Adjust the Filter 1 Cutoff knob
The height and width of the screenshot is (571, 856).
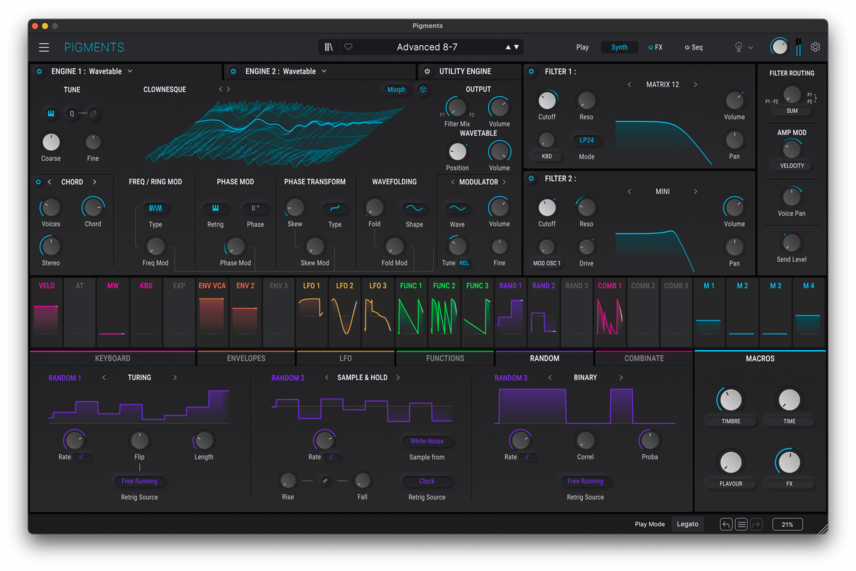coord(547,101)
